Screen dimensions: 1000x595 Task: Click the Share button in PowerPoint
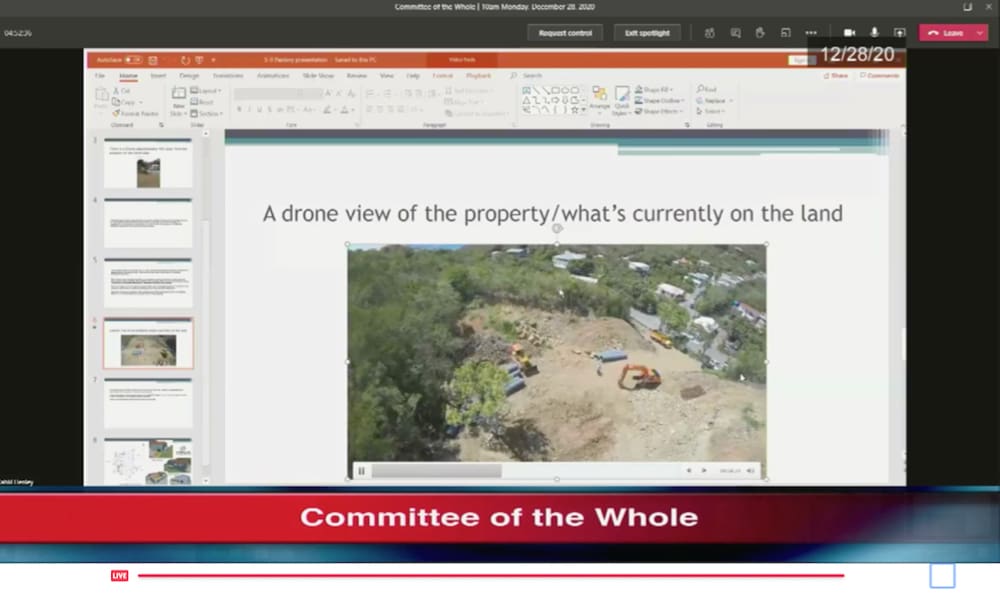click(836, 75)
